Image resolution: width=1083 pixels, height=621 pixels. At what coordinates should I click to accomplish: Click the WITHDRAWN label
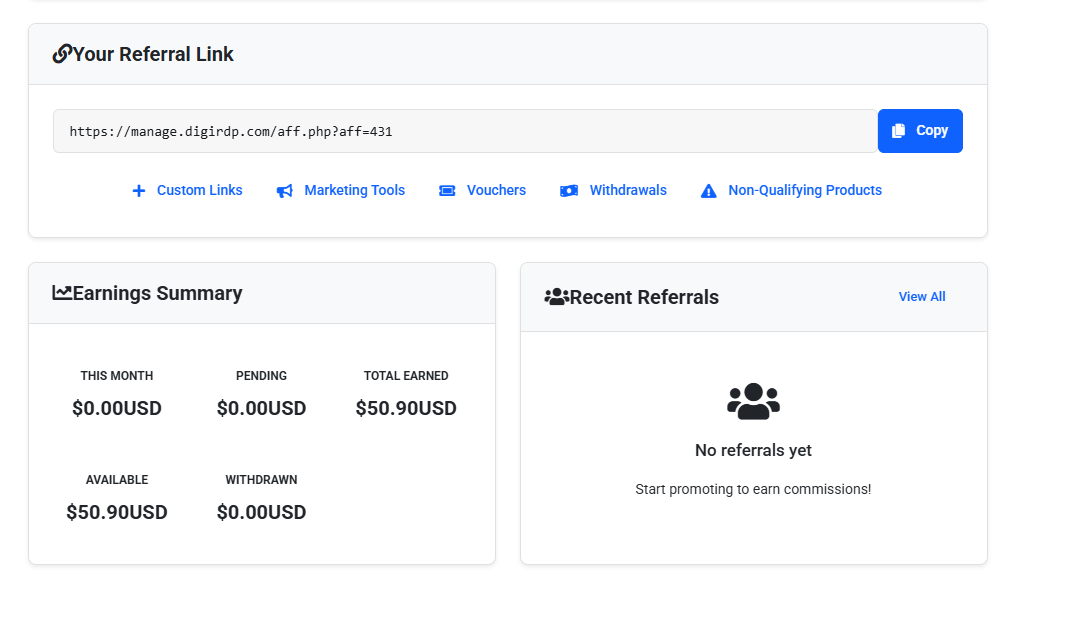pyautogui.click(x=261, y=479)
